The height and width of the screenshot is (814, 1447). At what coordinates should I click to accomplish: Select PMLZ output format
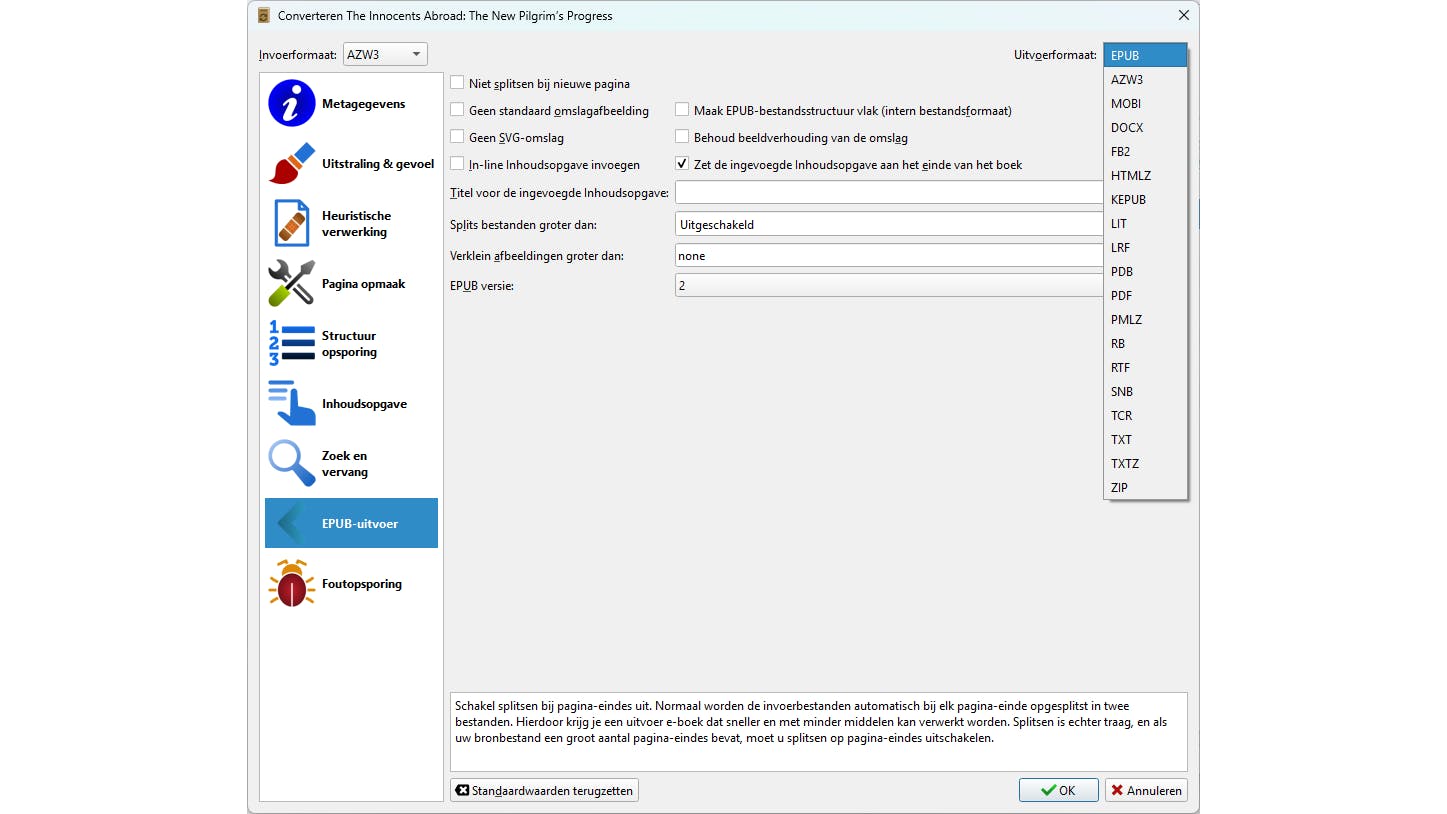[1145, 320]
